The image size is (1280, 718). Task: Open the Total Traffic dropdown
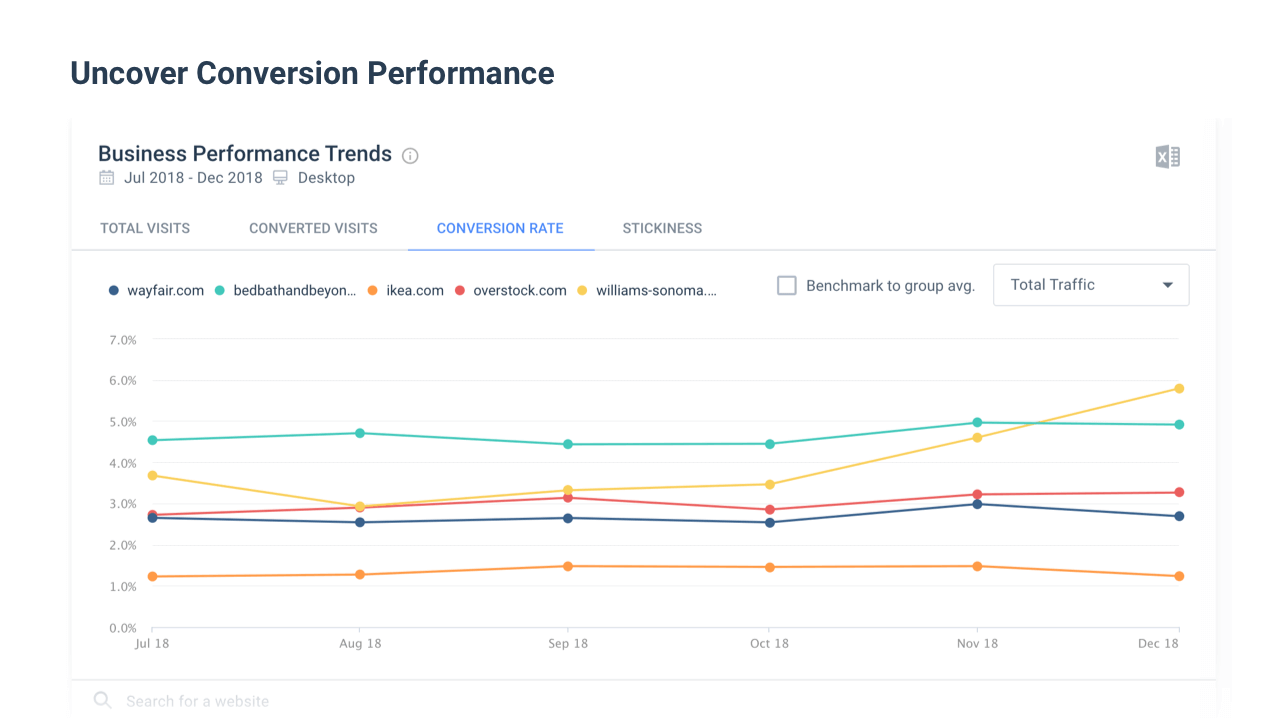pyautogui.click(x=1091, y=285)
